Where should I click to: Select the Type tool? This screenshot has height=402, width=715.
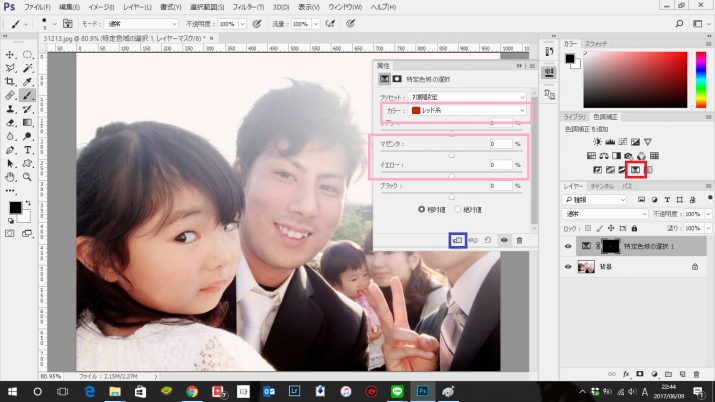(28, 149)
